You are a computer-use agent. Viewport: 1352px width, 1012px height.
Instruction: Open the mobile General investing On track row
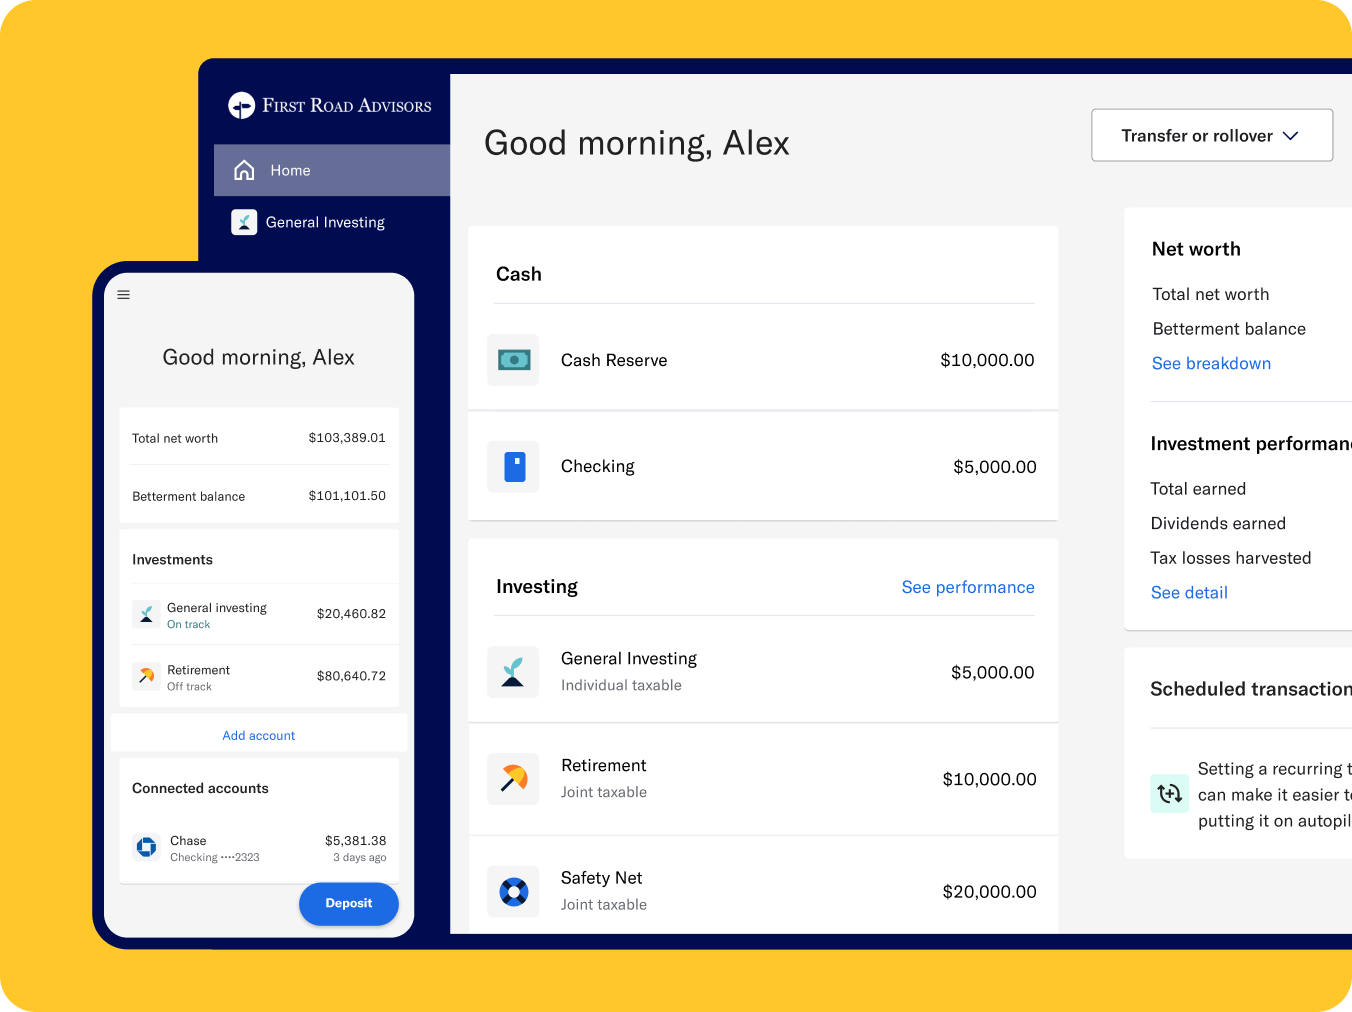259,615
